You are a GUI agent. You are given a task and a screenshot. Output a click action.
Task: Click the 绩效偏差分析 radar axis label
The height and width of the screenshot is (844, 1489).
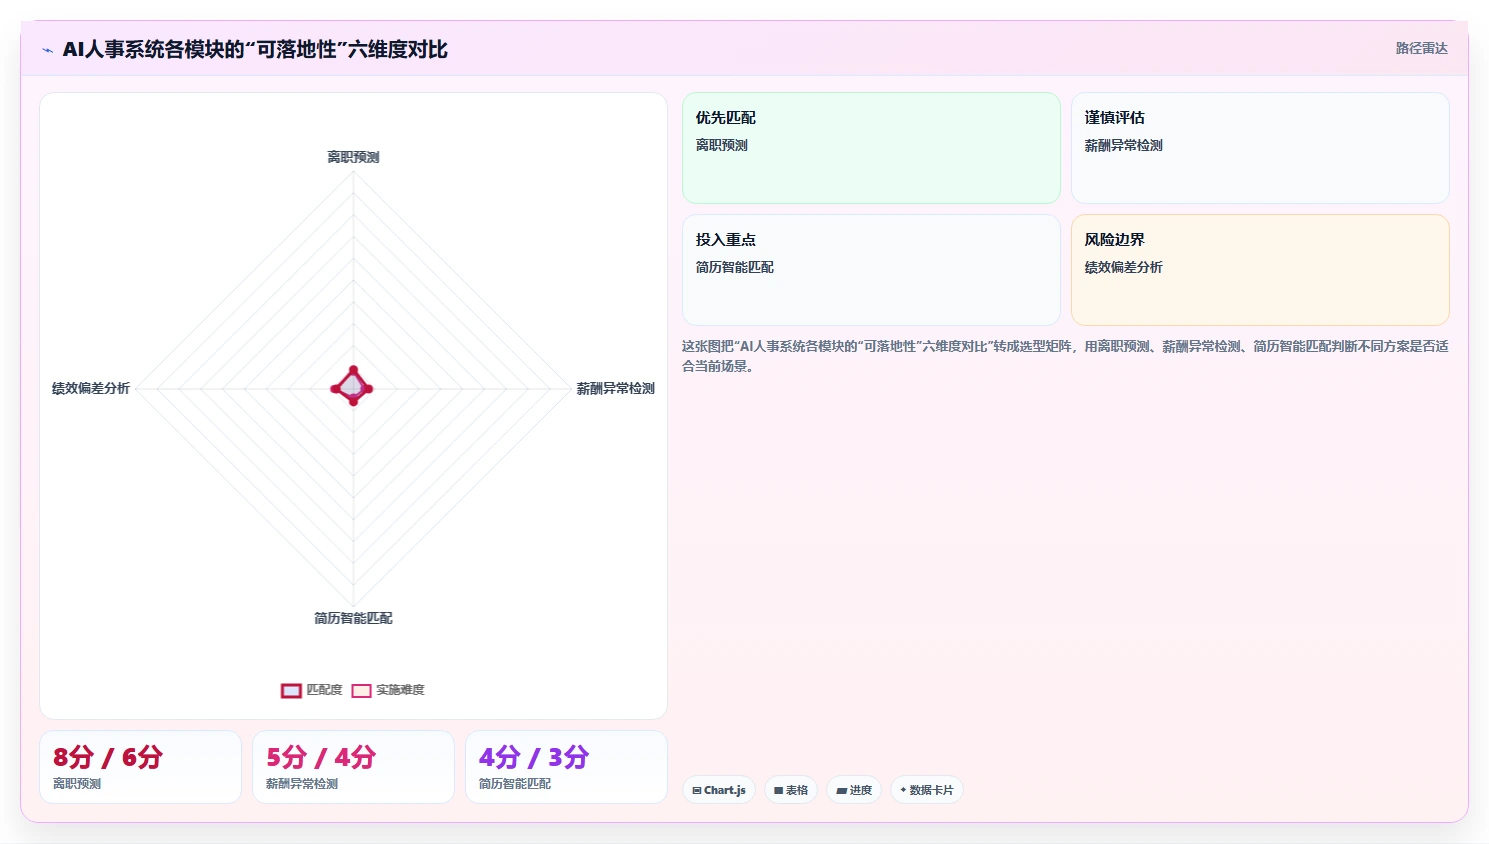91,388
